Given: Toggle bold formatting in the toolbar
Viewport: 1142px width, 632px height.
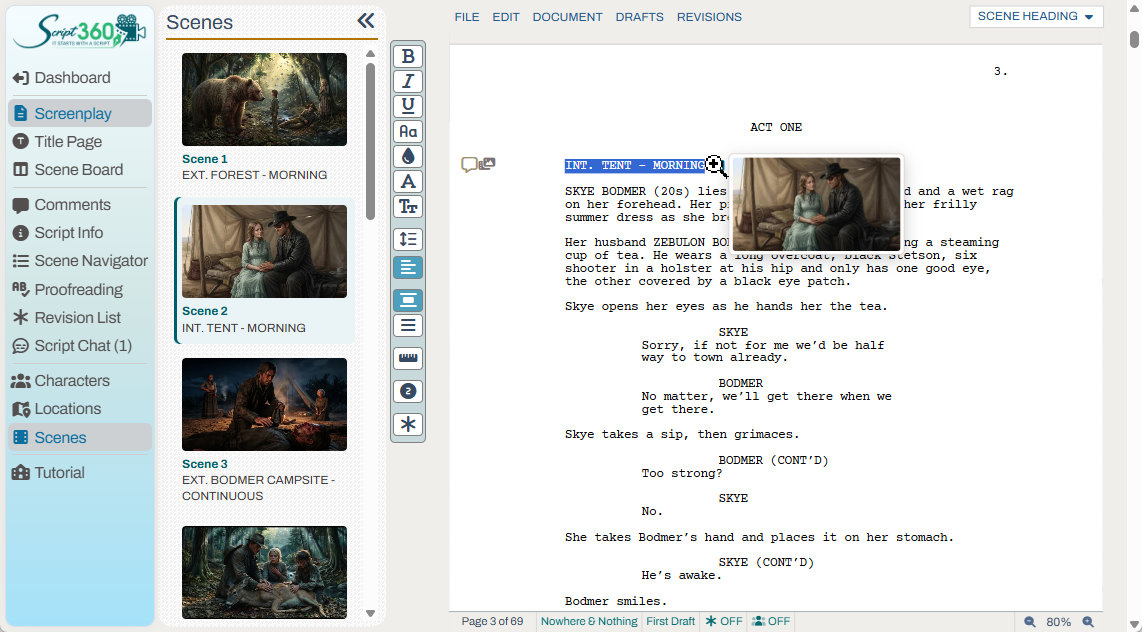Looking at the screenshot, I should pyautogui.click(x=408, y=56).
